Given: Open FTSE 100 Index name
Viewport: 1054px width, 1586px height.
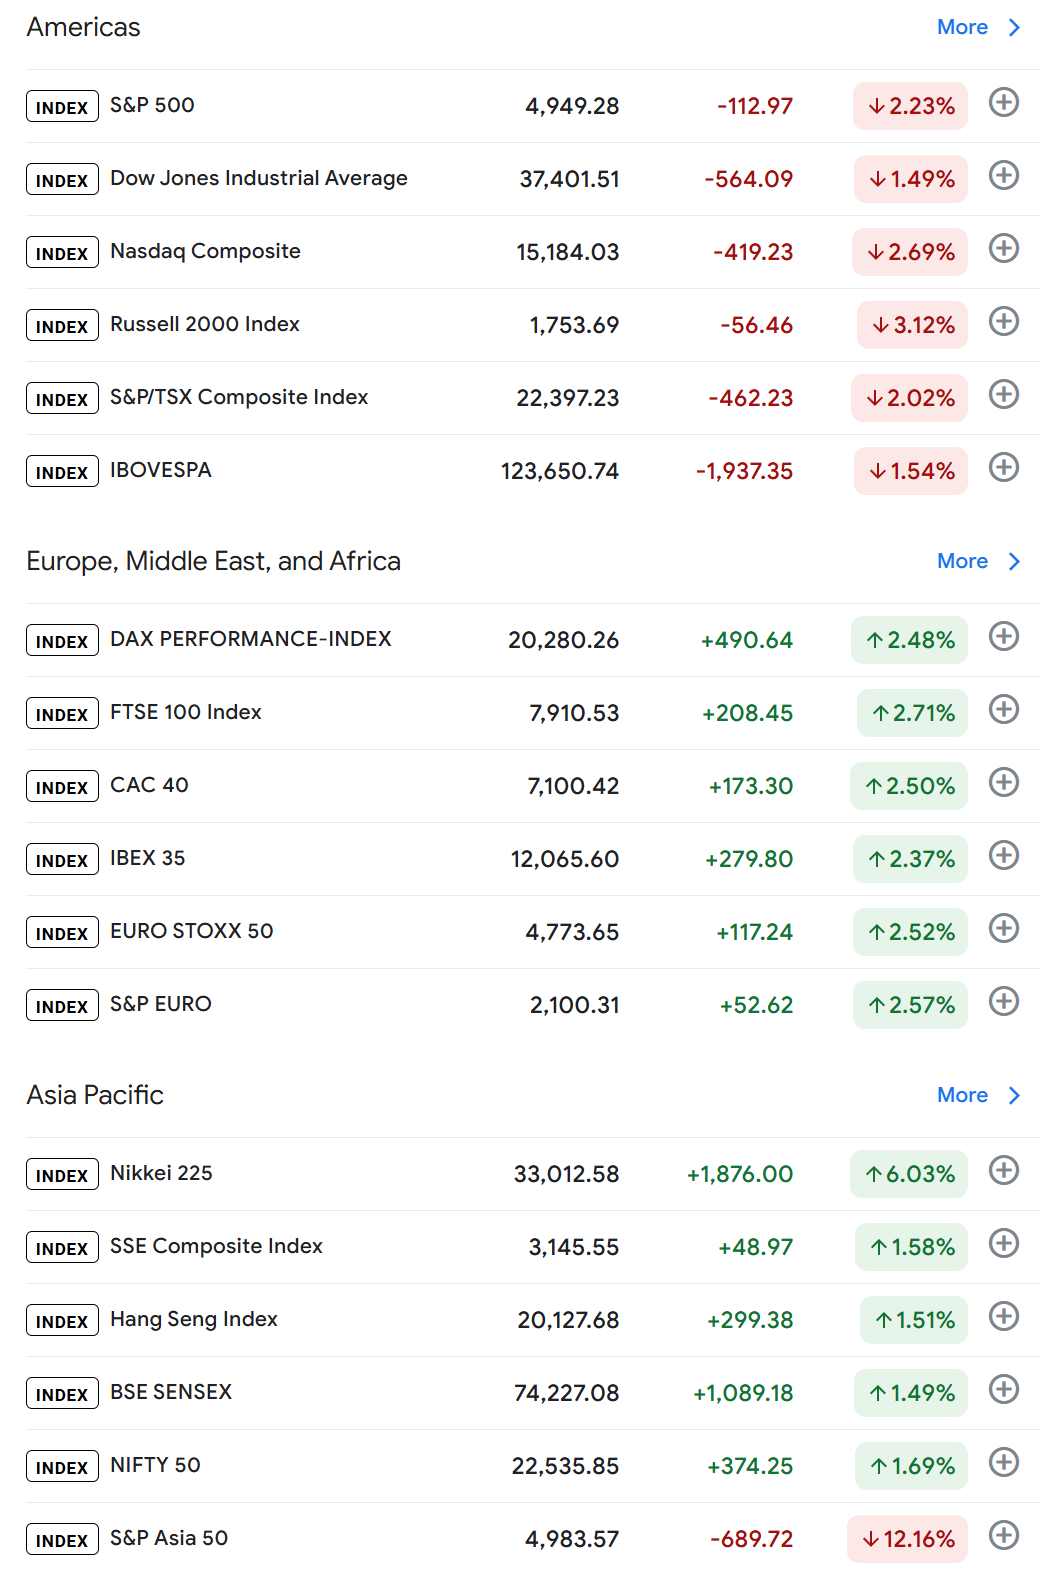Looking at the screenshot, I should click(186, 712).
